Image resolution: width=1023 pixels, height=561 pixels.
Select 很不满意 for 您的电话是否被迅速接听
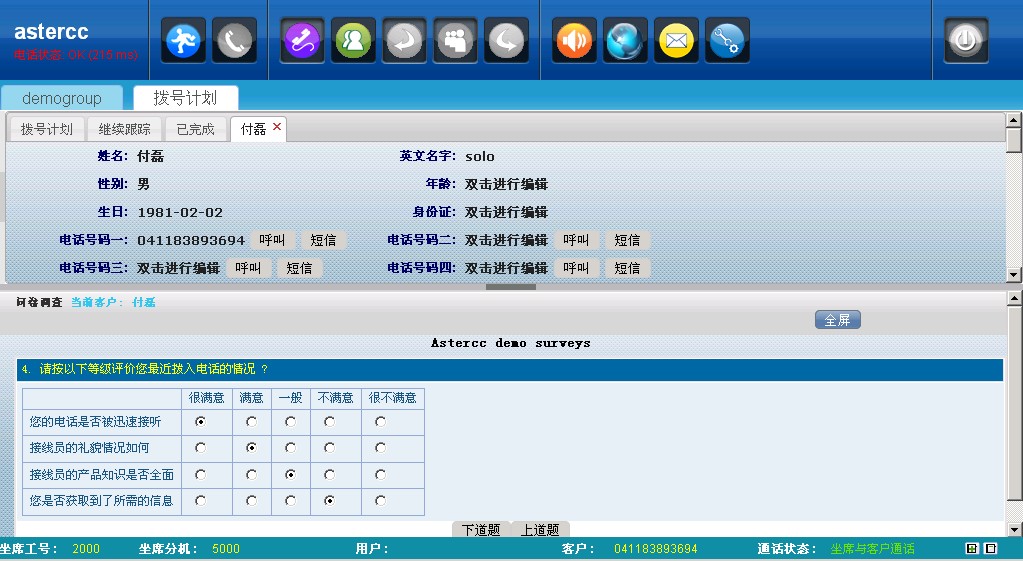click(380, 422)
